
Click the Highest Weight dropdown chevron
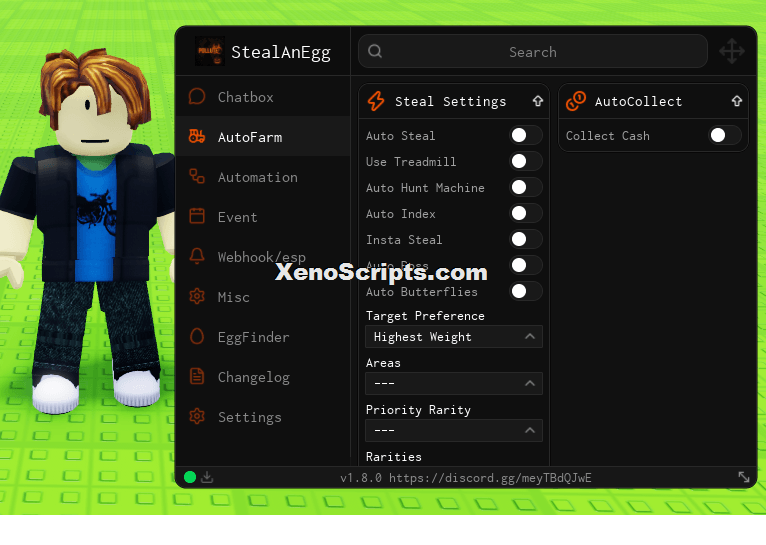530,336
